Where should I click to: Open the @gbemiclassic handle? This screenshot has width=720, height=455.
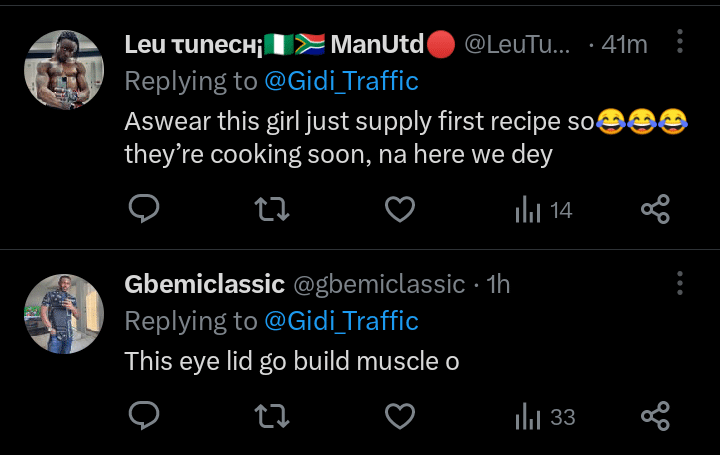[x=379, y=284]
